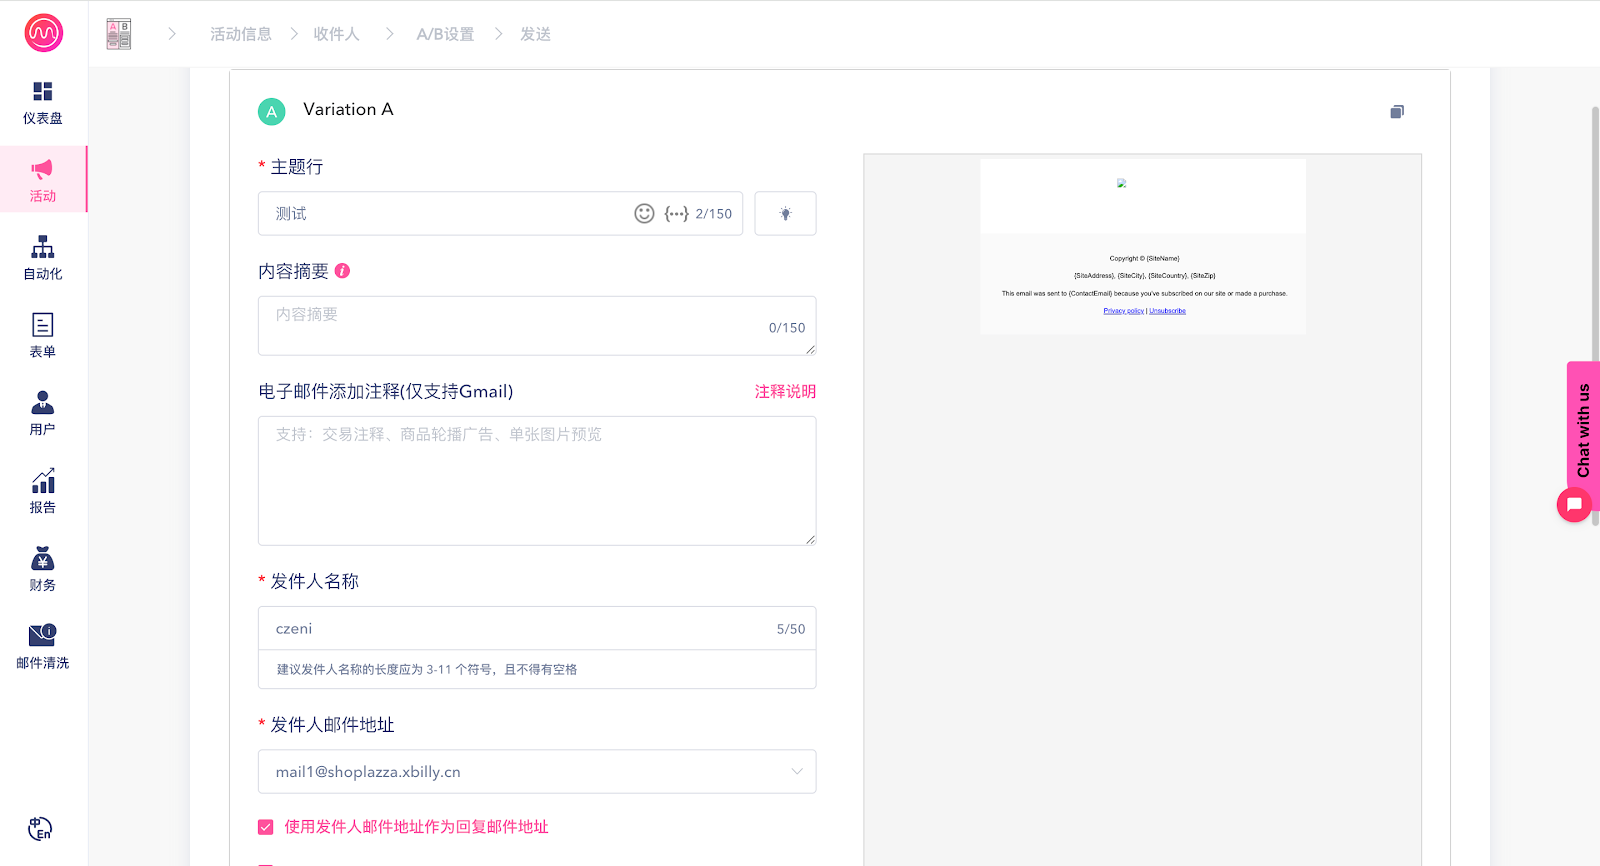Screen dimensions: 1600x866
Task: Click the lightbulb subject suggestion button
Action: (785, 214)
